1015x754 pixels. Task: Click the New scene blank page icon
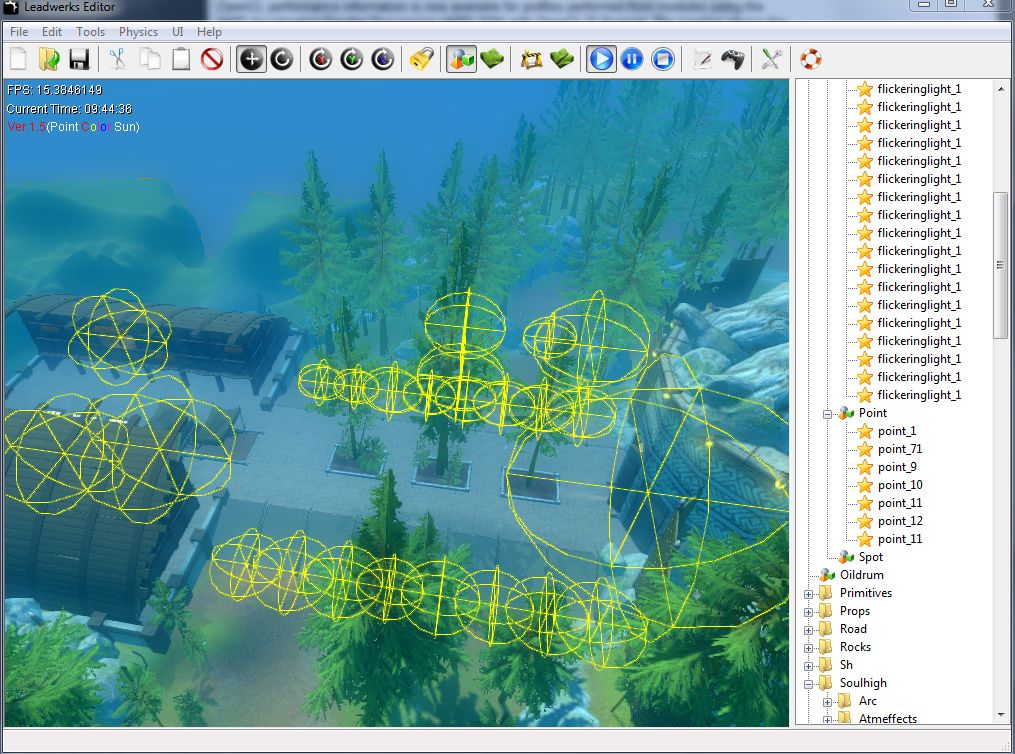18,59
